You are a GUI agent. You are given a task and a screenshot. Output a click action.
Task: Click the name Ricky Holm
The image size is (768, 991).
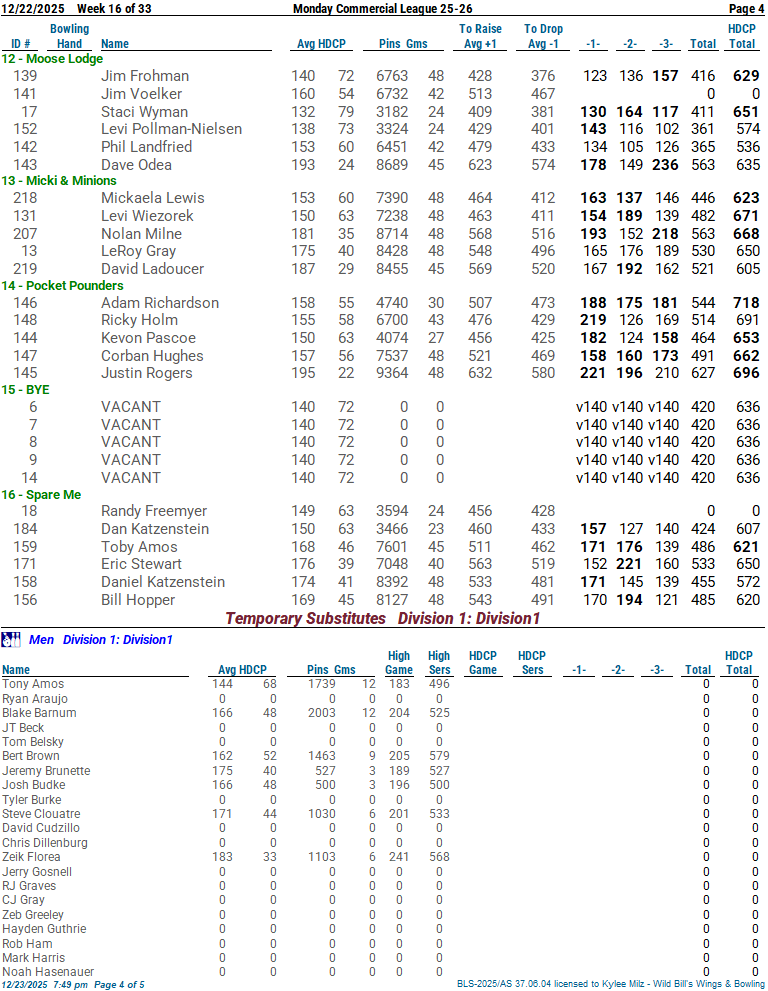(x=139, y=320)
